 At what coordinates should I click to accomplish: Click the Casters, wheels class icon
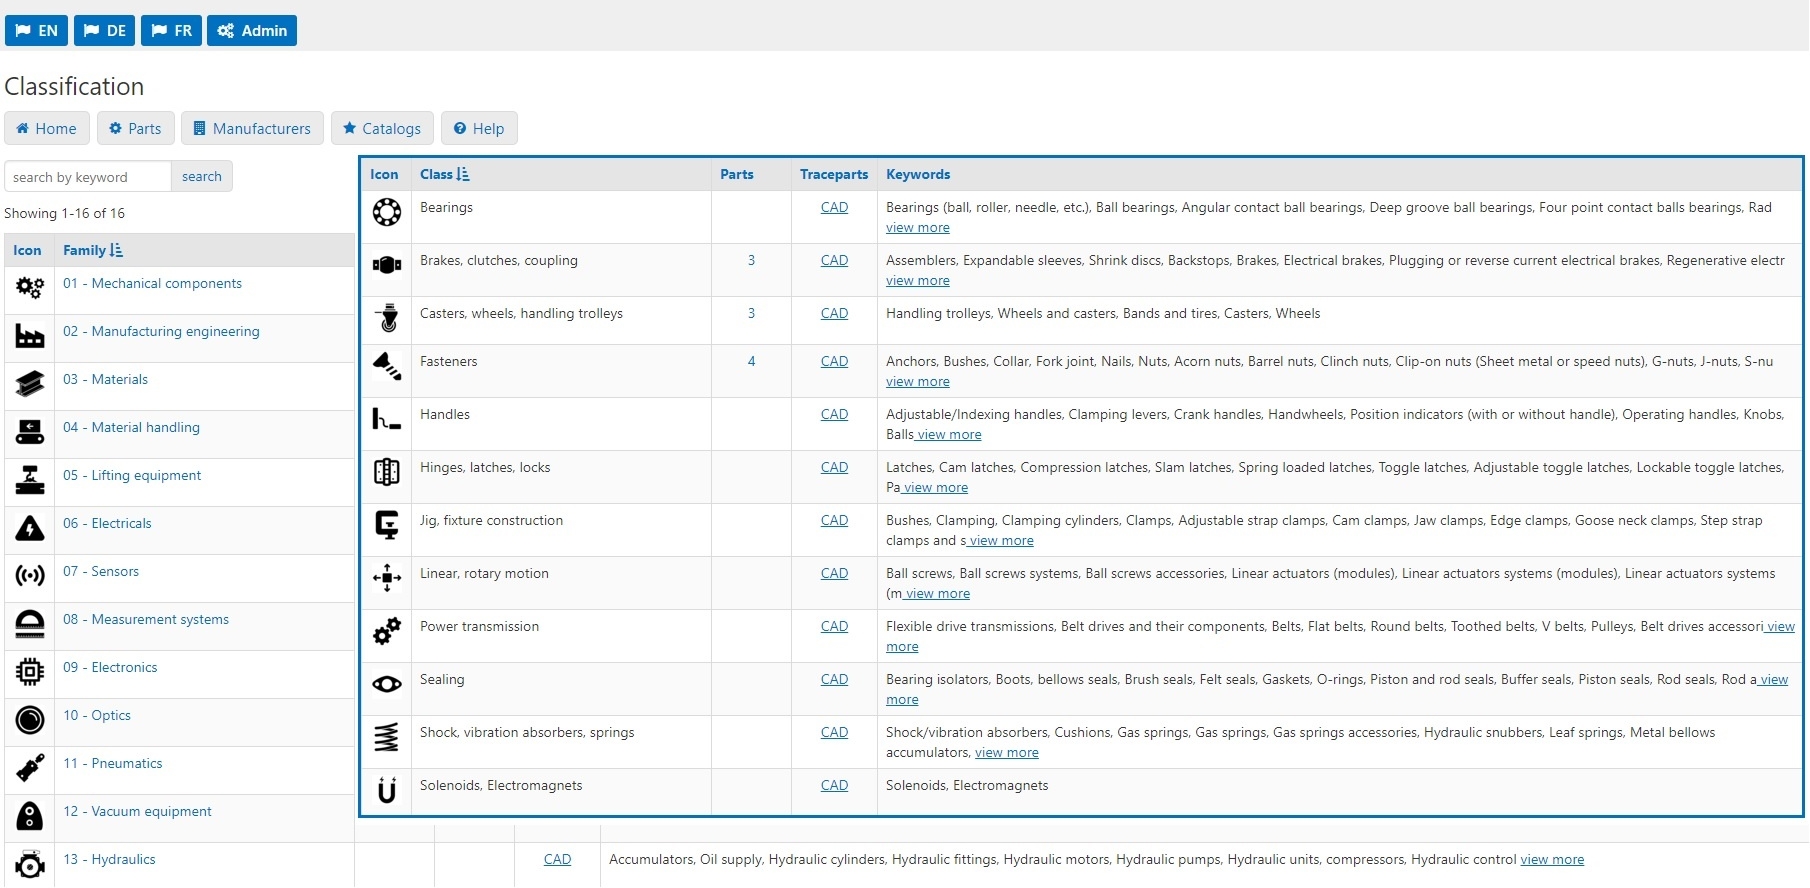[388, 317]
